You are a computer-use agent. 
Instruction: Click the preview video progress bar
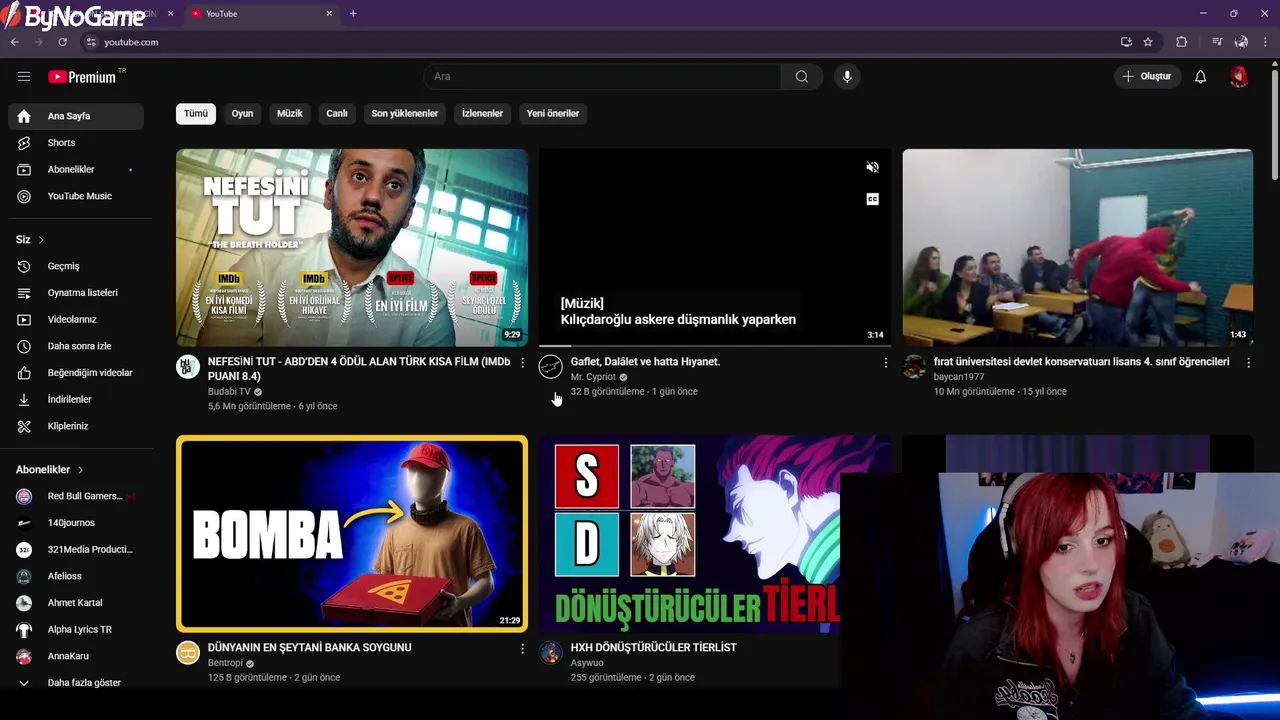(715, 345)
